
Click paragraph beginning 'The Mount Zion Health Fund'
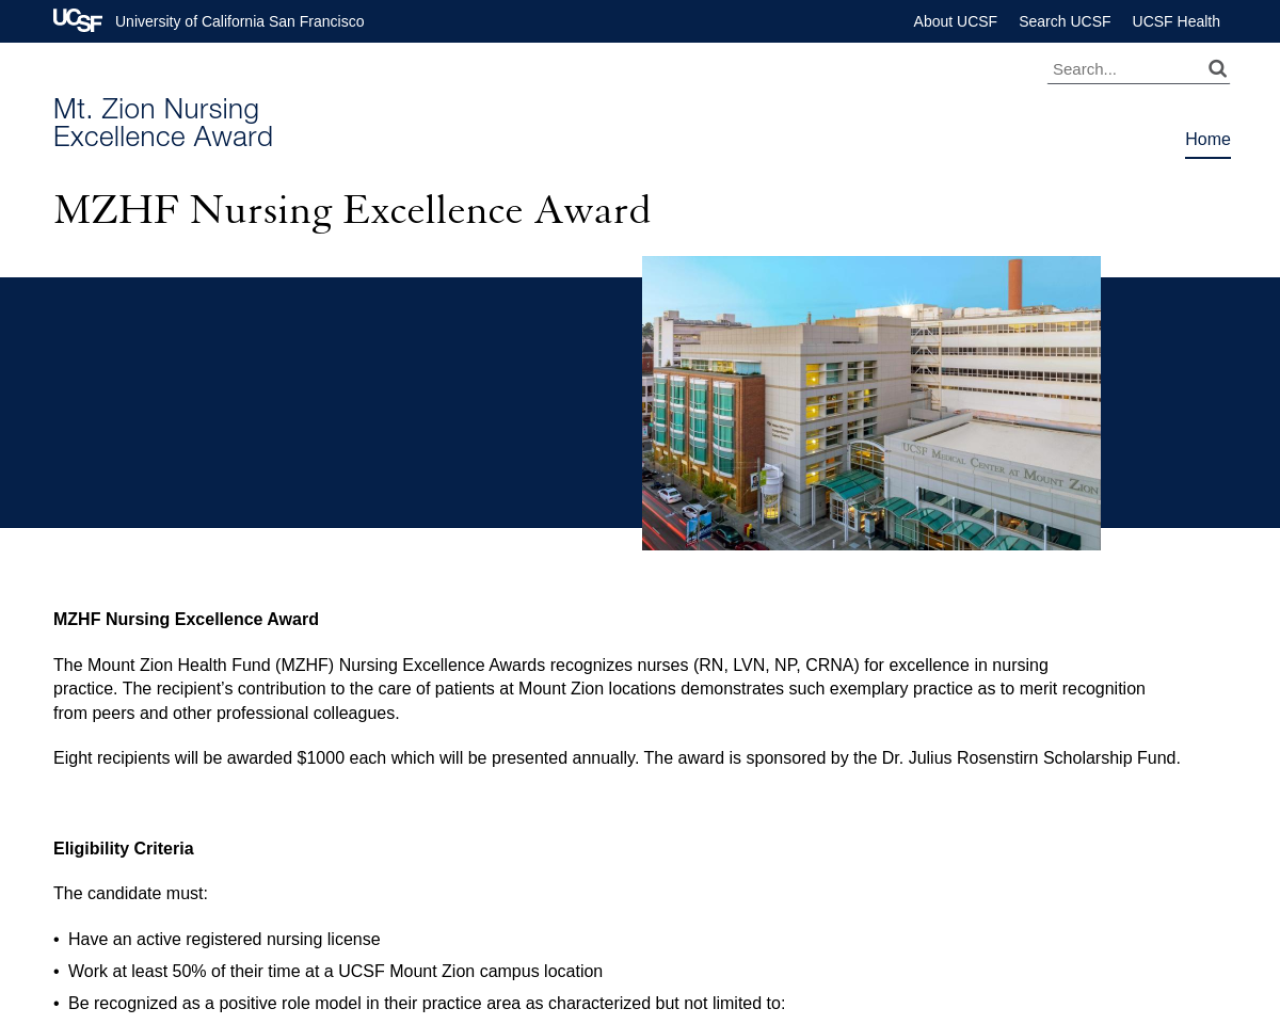tap(599, 689)
